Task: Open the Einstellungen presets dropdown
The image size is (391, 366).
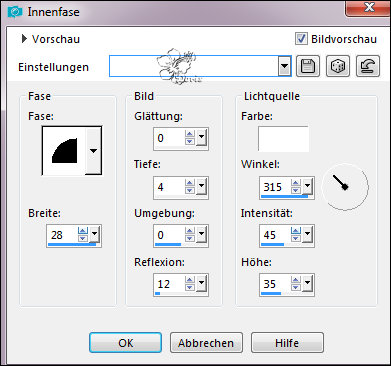Action: point(284,66)
